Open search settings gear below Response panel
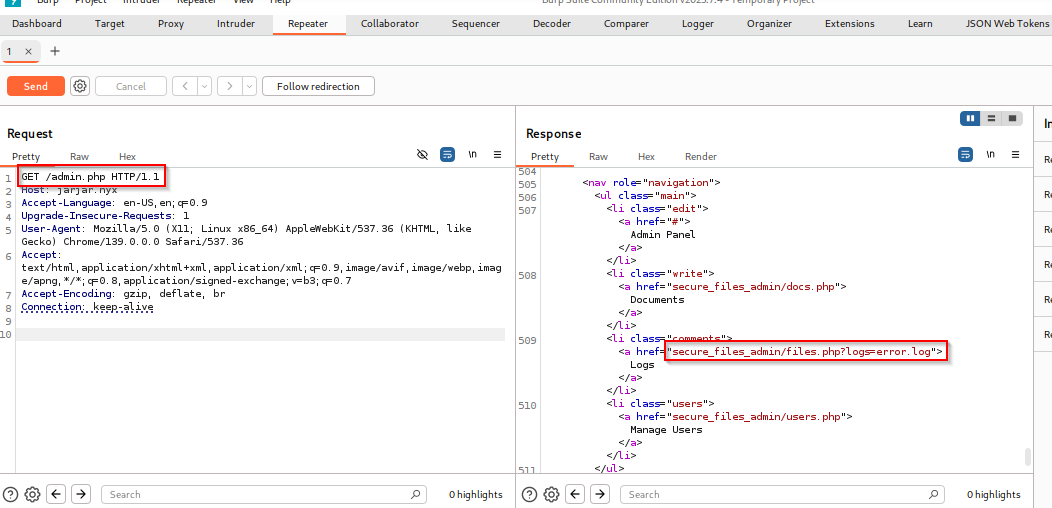This screenshot has height=508, width=1052. coord(550,494)
